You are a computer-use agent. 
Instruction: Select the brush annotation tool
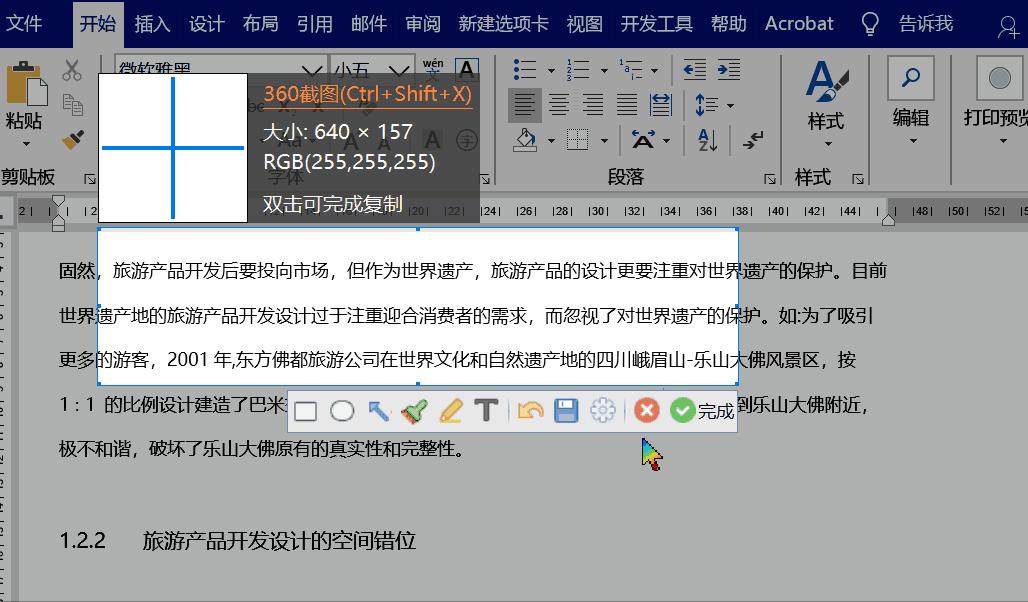pyautogui.click(x=413, y=410)
